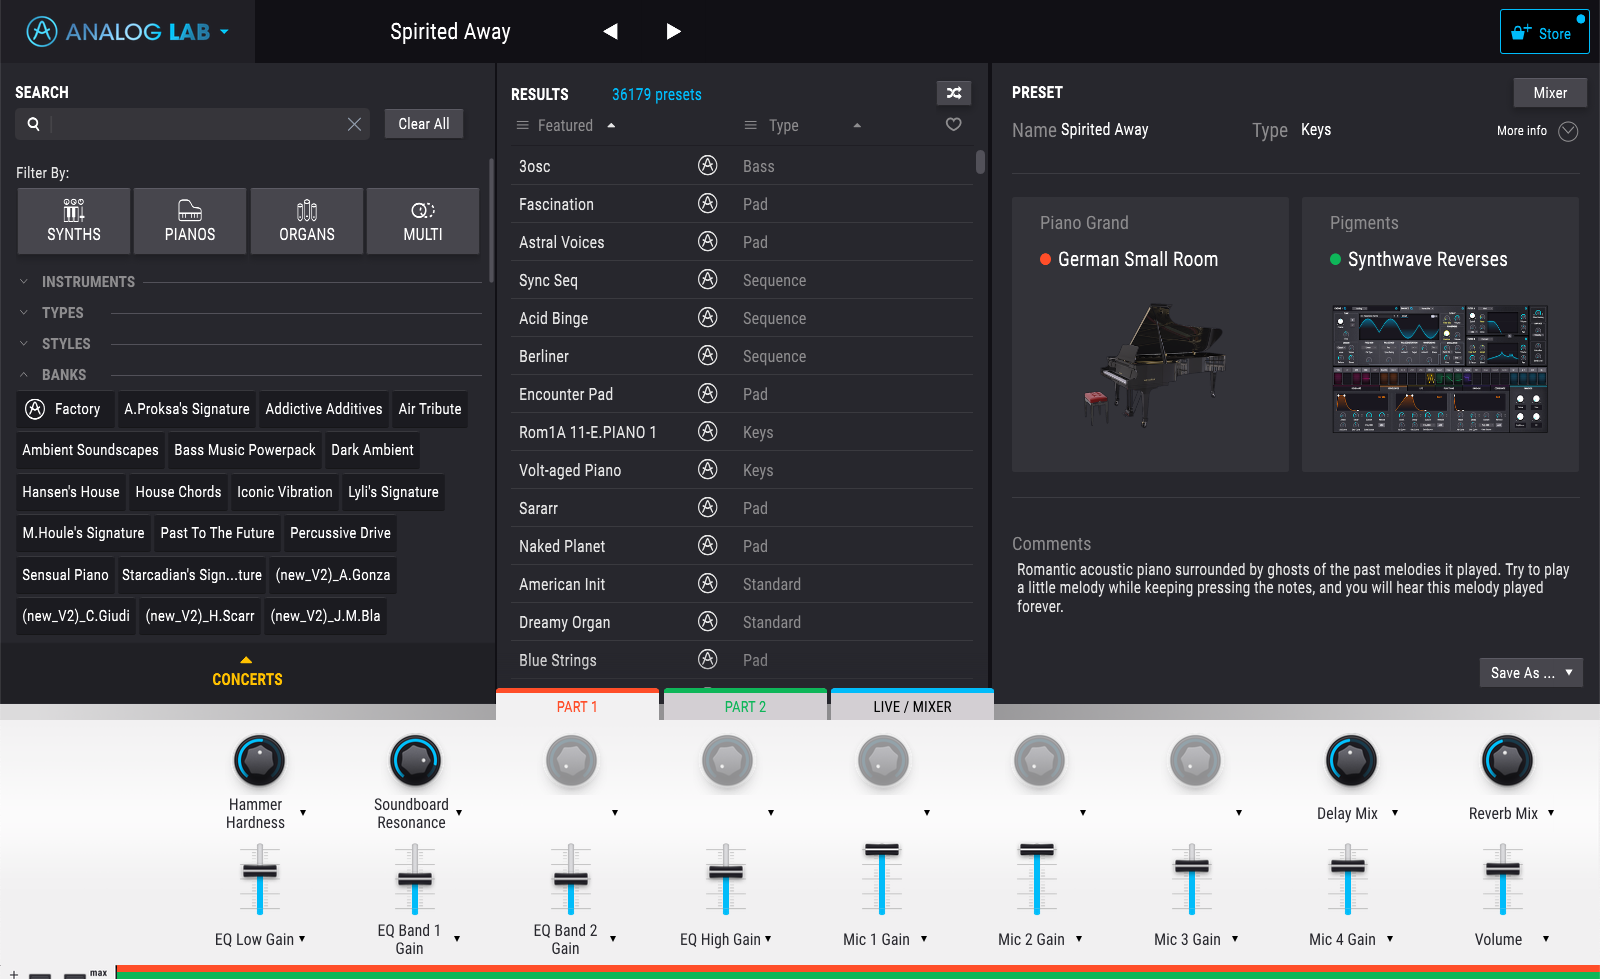
Task: Open the Piano Grand instrument thumbnail
Action: tap(1150, 334)
